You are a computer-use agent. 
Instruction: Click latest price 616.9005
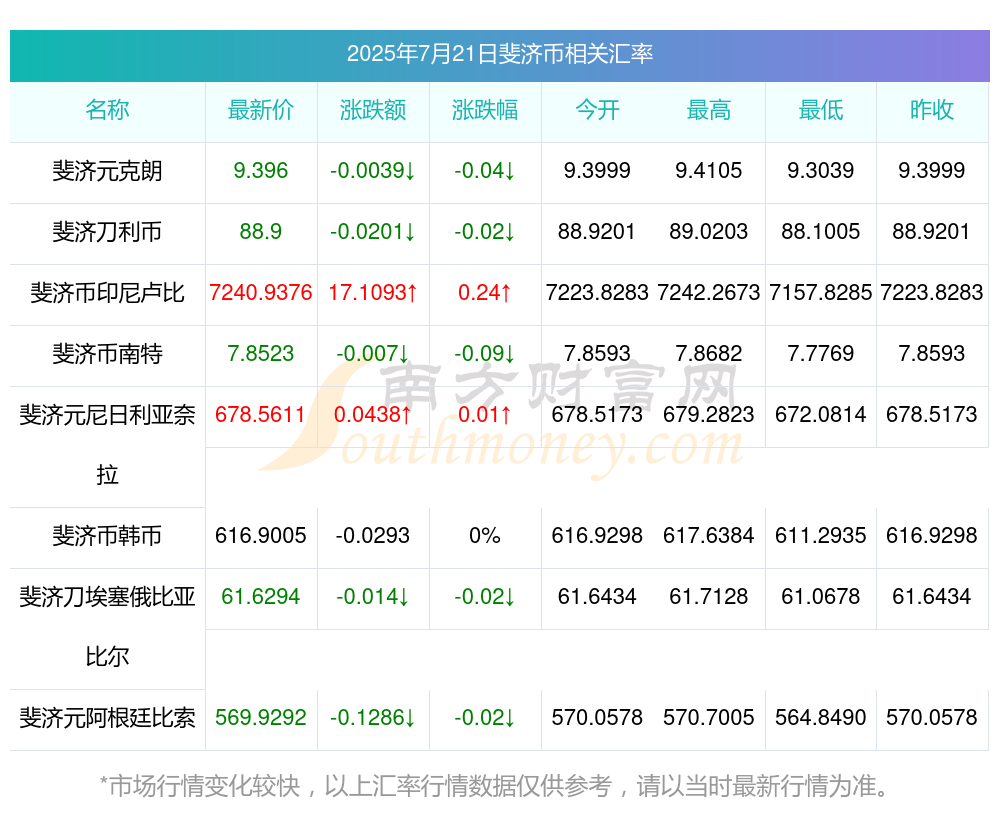click(261, 535)
